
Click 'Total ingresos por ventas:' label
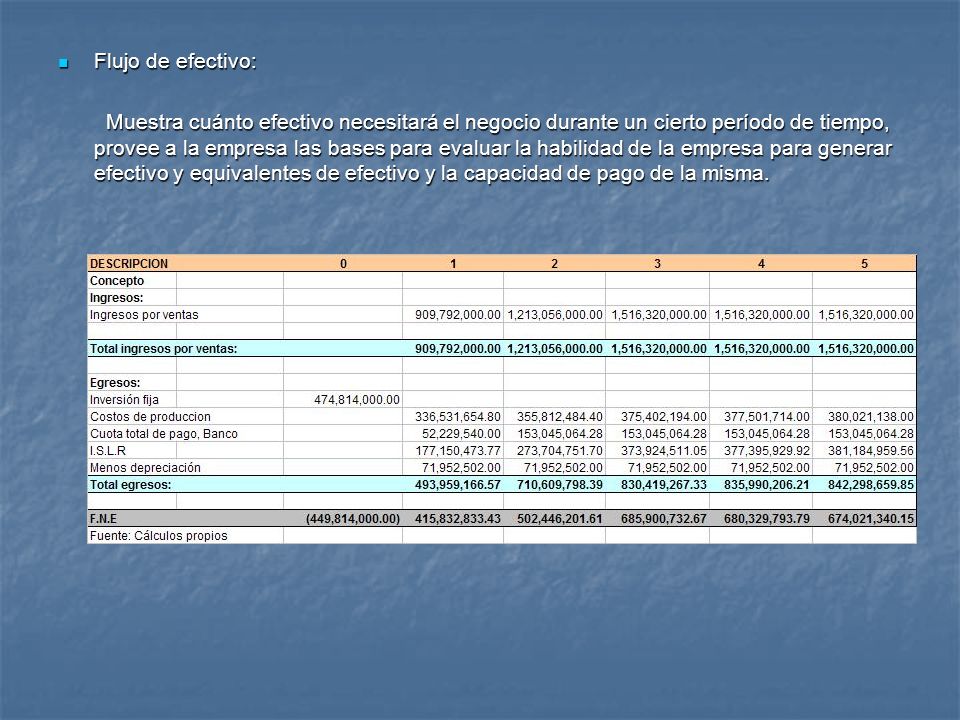tap(163, 349)
